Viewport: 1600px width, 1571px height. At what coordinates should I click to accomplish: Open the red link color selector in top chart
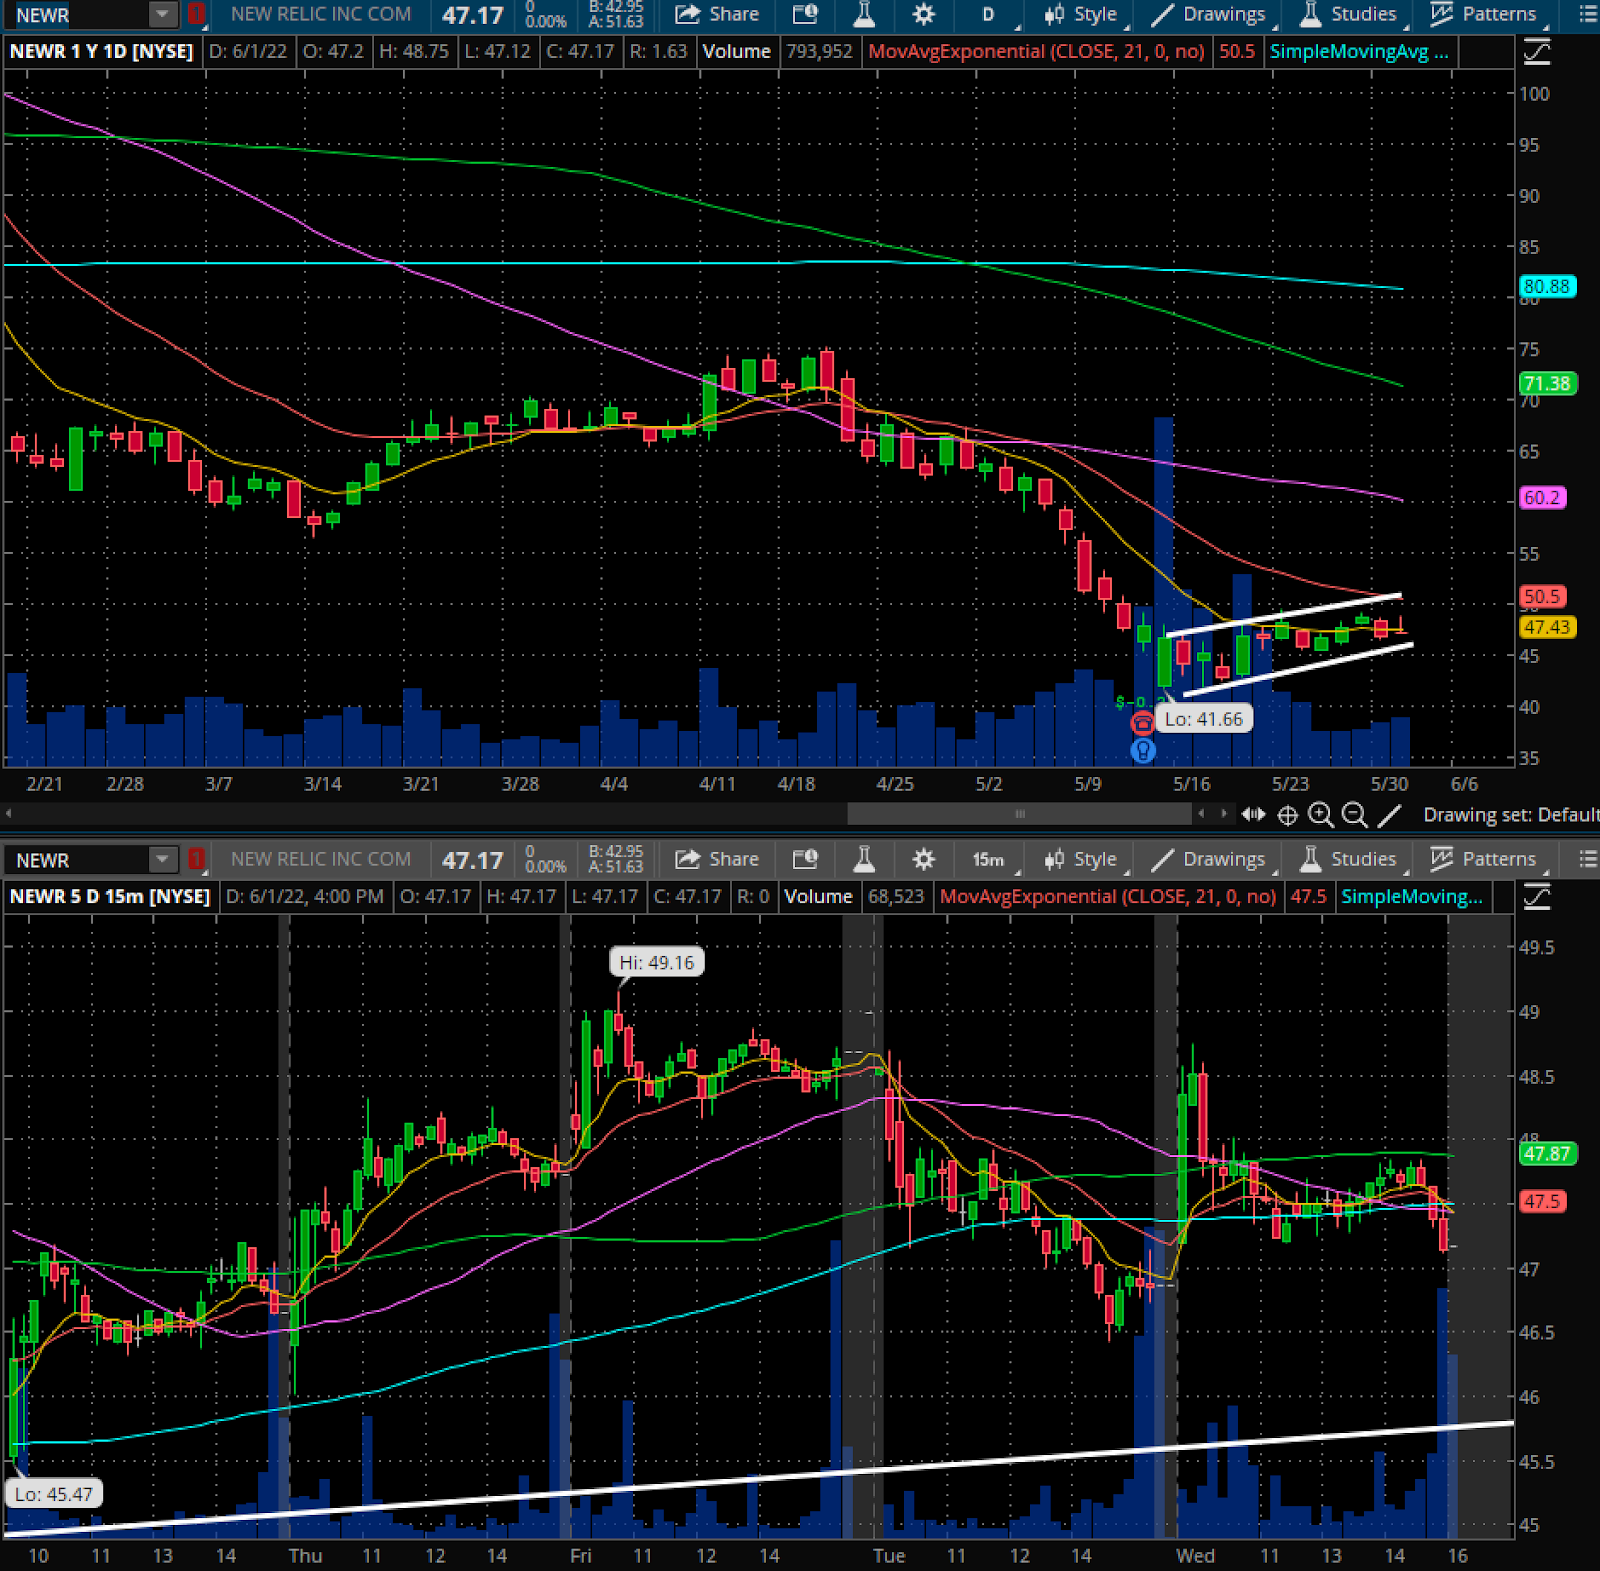coord(196,14)
